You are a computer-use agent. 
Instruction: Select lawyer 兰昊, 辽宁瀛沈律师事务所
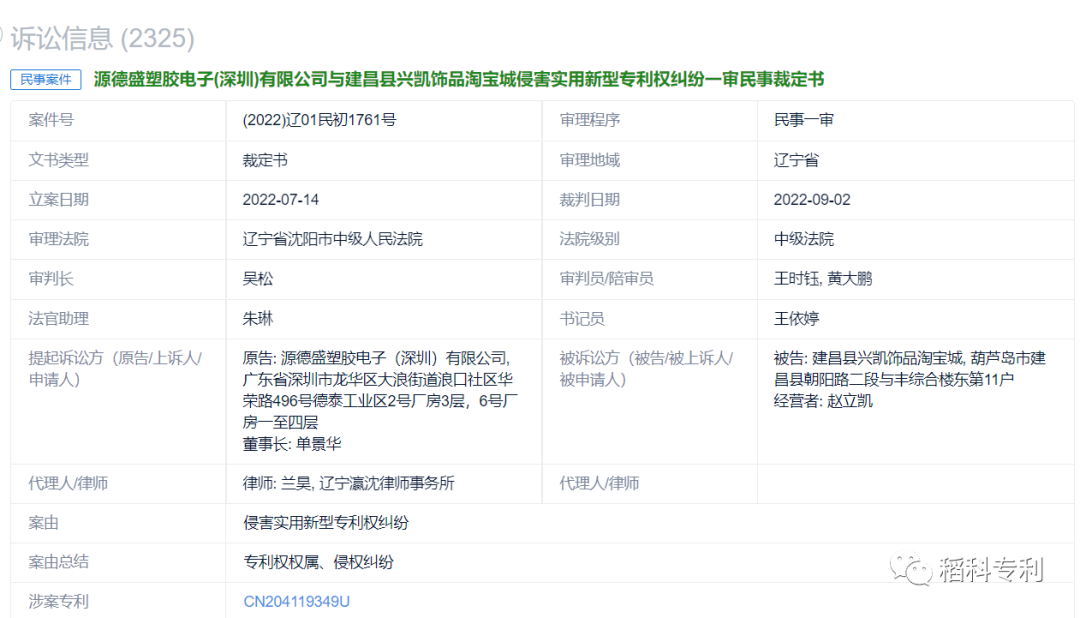(349, 484)
